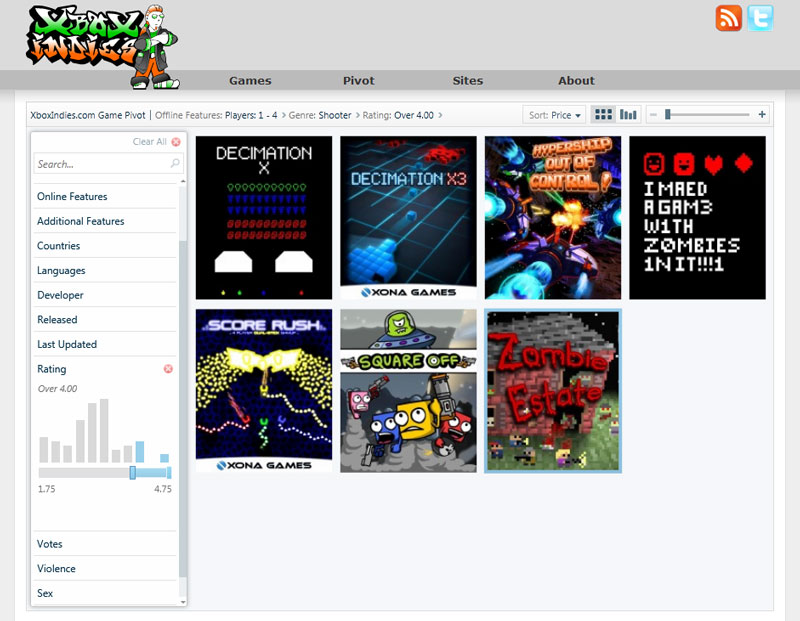Image resolution: width=800 pixels, height=621 pixels.
Task: Open the RSS feed icon
Action: pyautogui.click(x=728, y=18)
